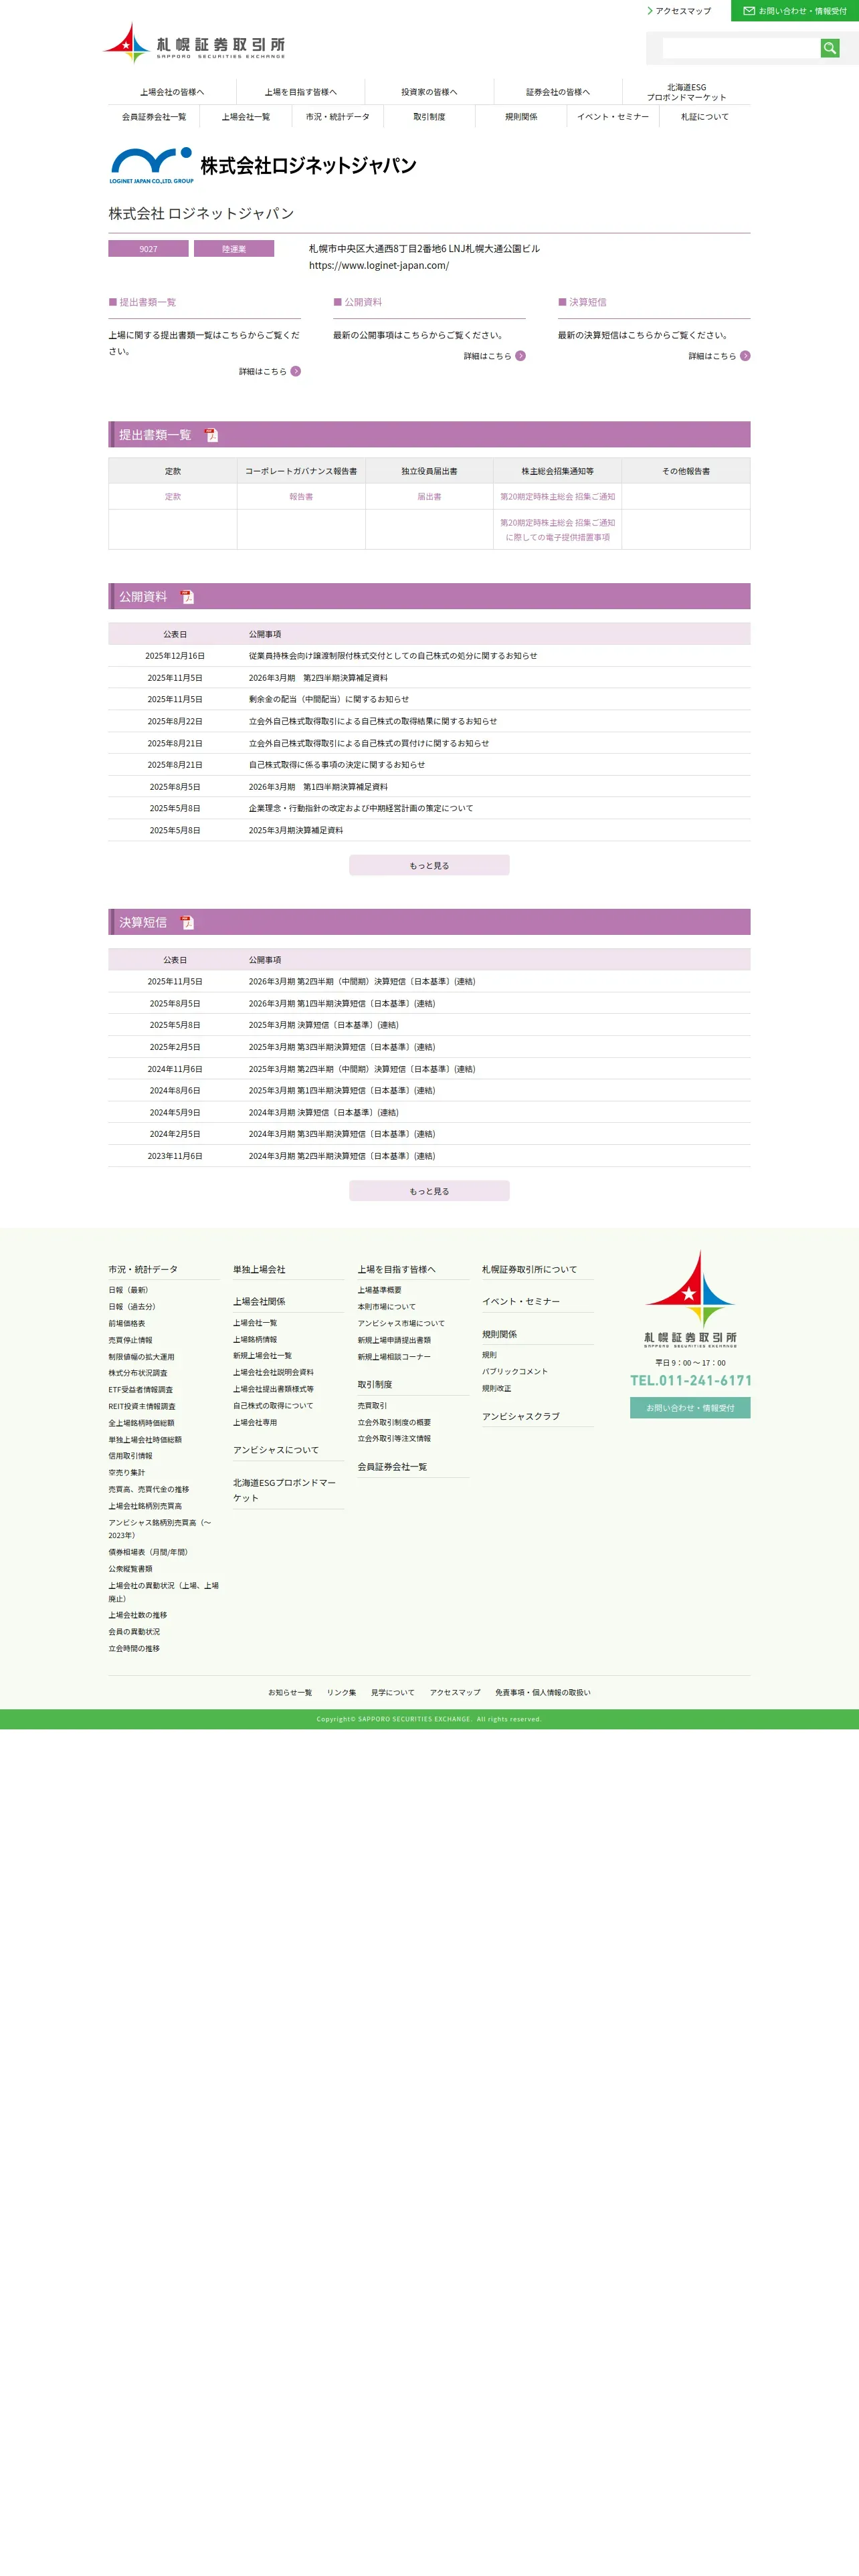Open 上場を目指す皆様へ menu

[301, 92]
